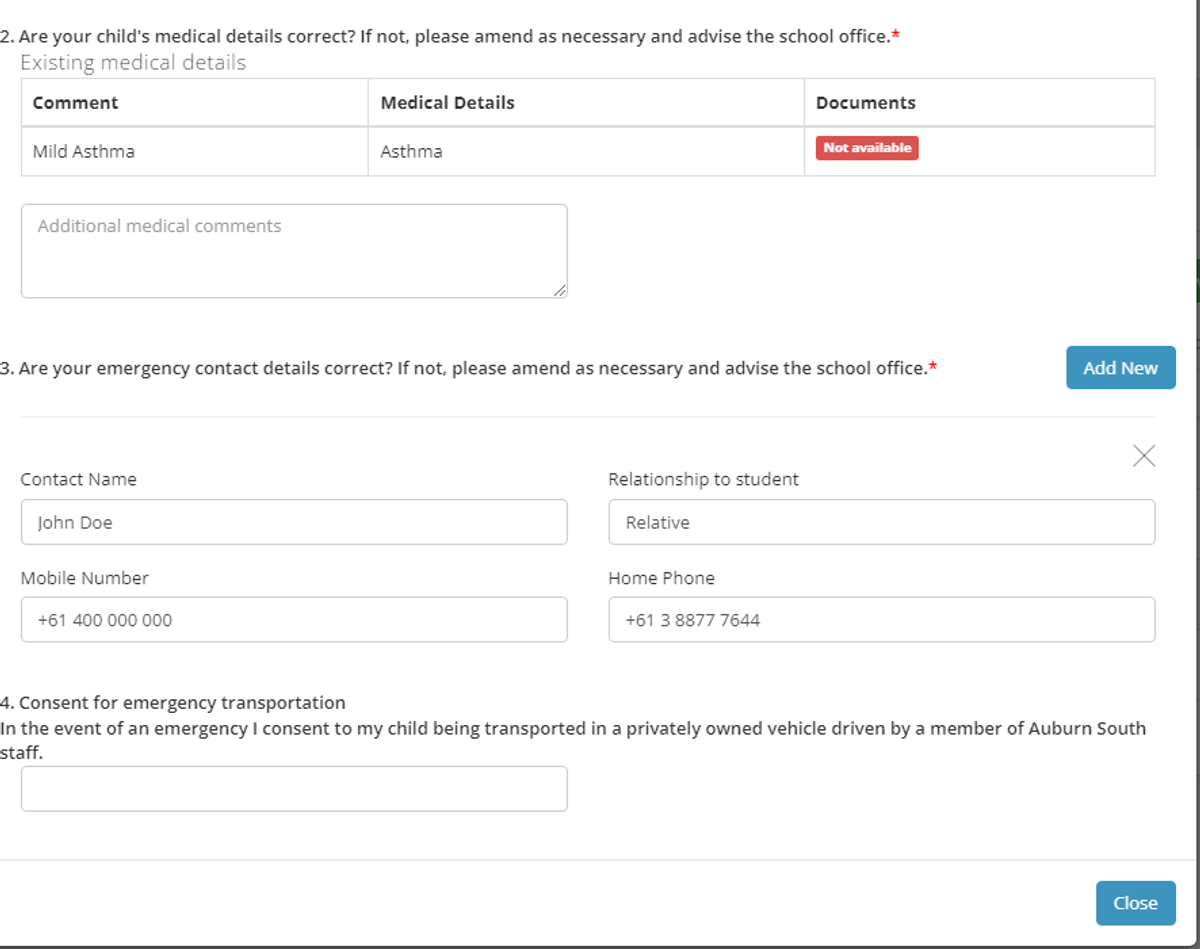Screen dimensions: 1200x949
Task: Click the Documents column header
Action: pos(980,103)
